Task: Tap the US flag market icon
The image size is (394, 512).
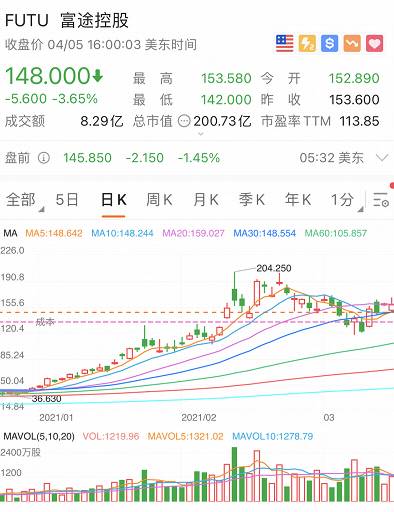Action: [x=285, y=43]
